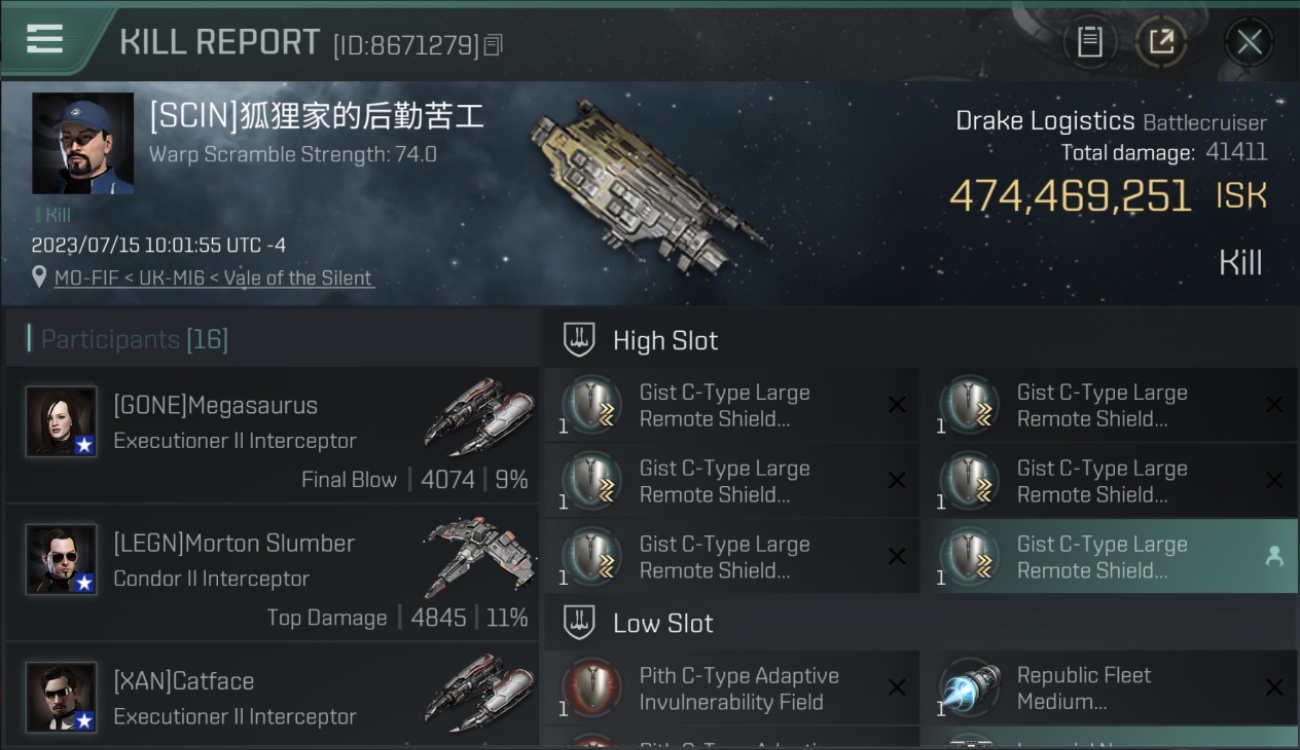1300x750 pixels.
Task: Click the Low Slot section header
Action: click(920, 623)
